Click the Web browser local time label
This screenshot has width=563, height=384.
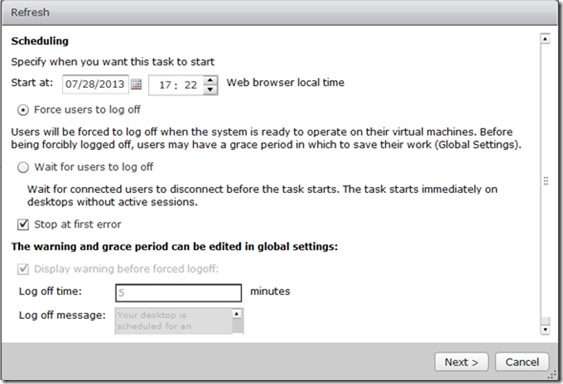pyautogui.click(x=285, y=83)
